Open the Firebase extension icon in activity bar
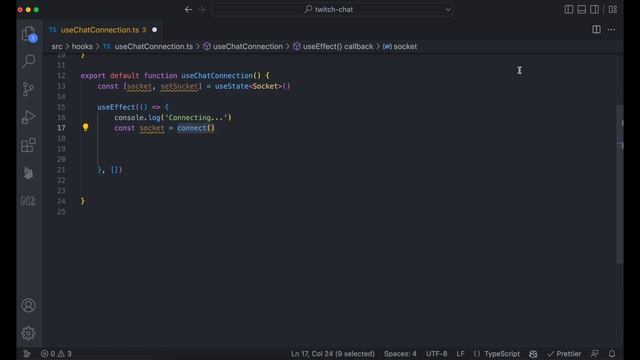This screenshot has height=360, width=640. (x=29, y=173)
